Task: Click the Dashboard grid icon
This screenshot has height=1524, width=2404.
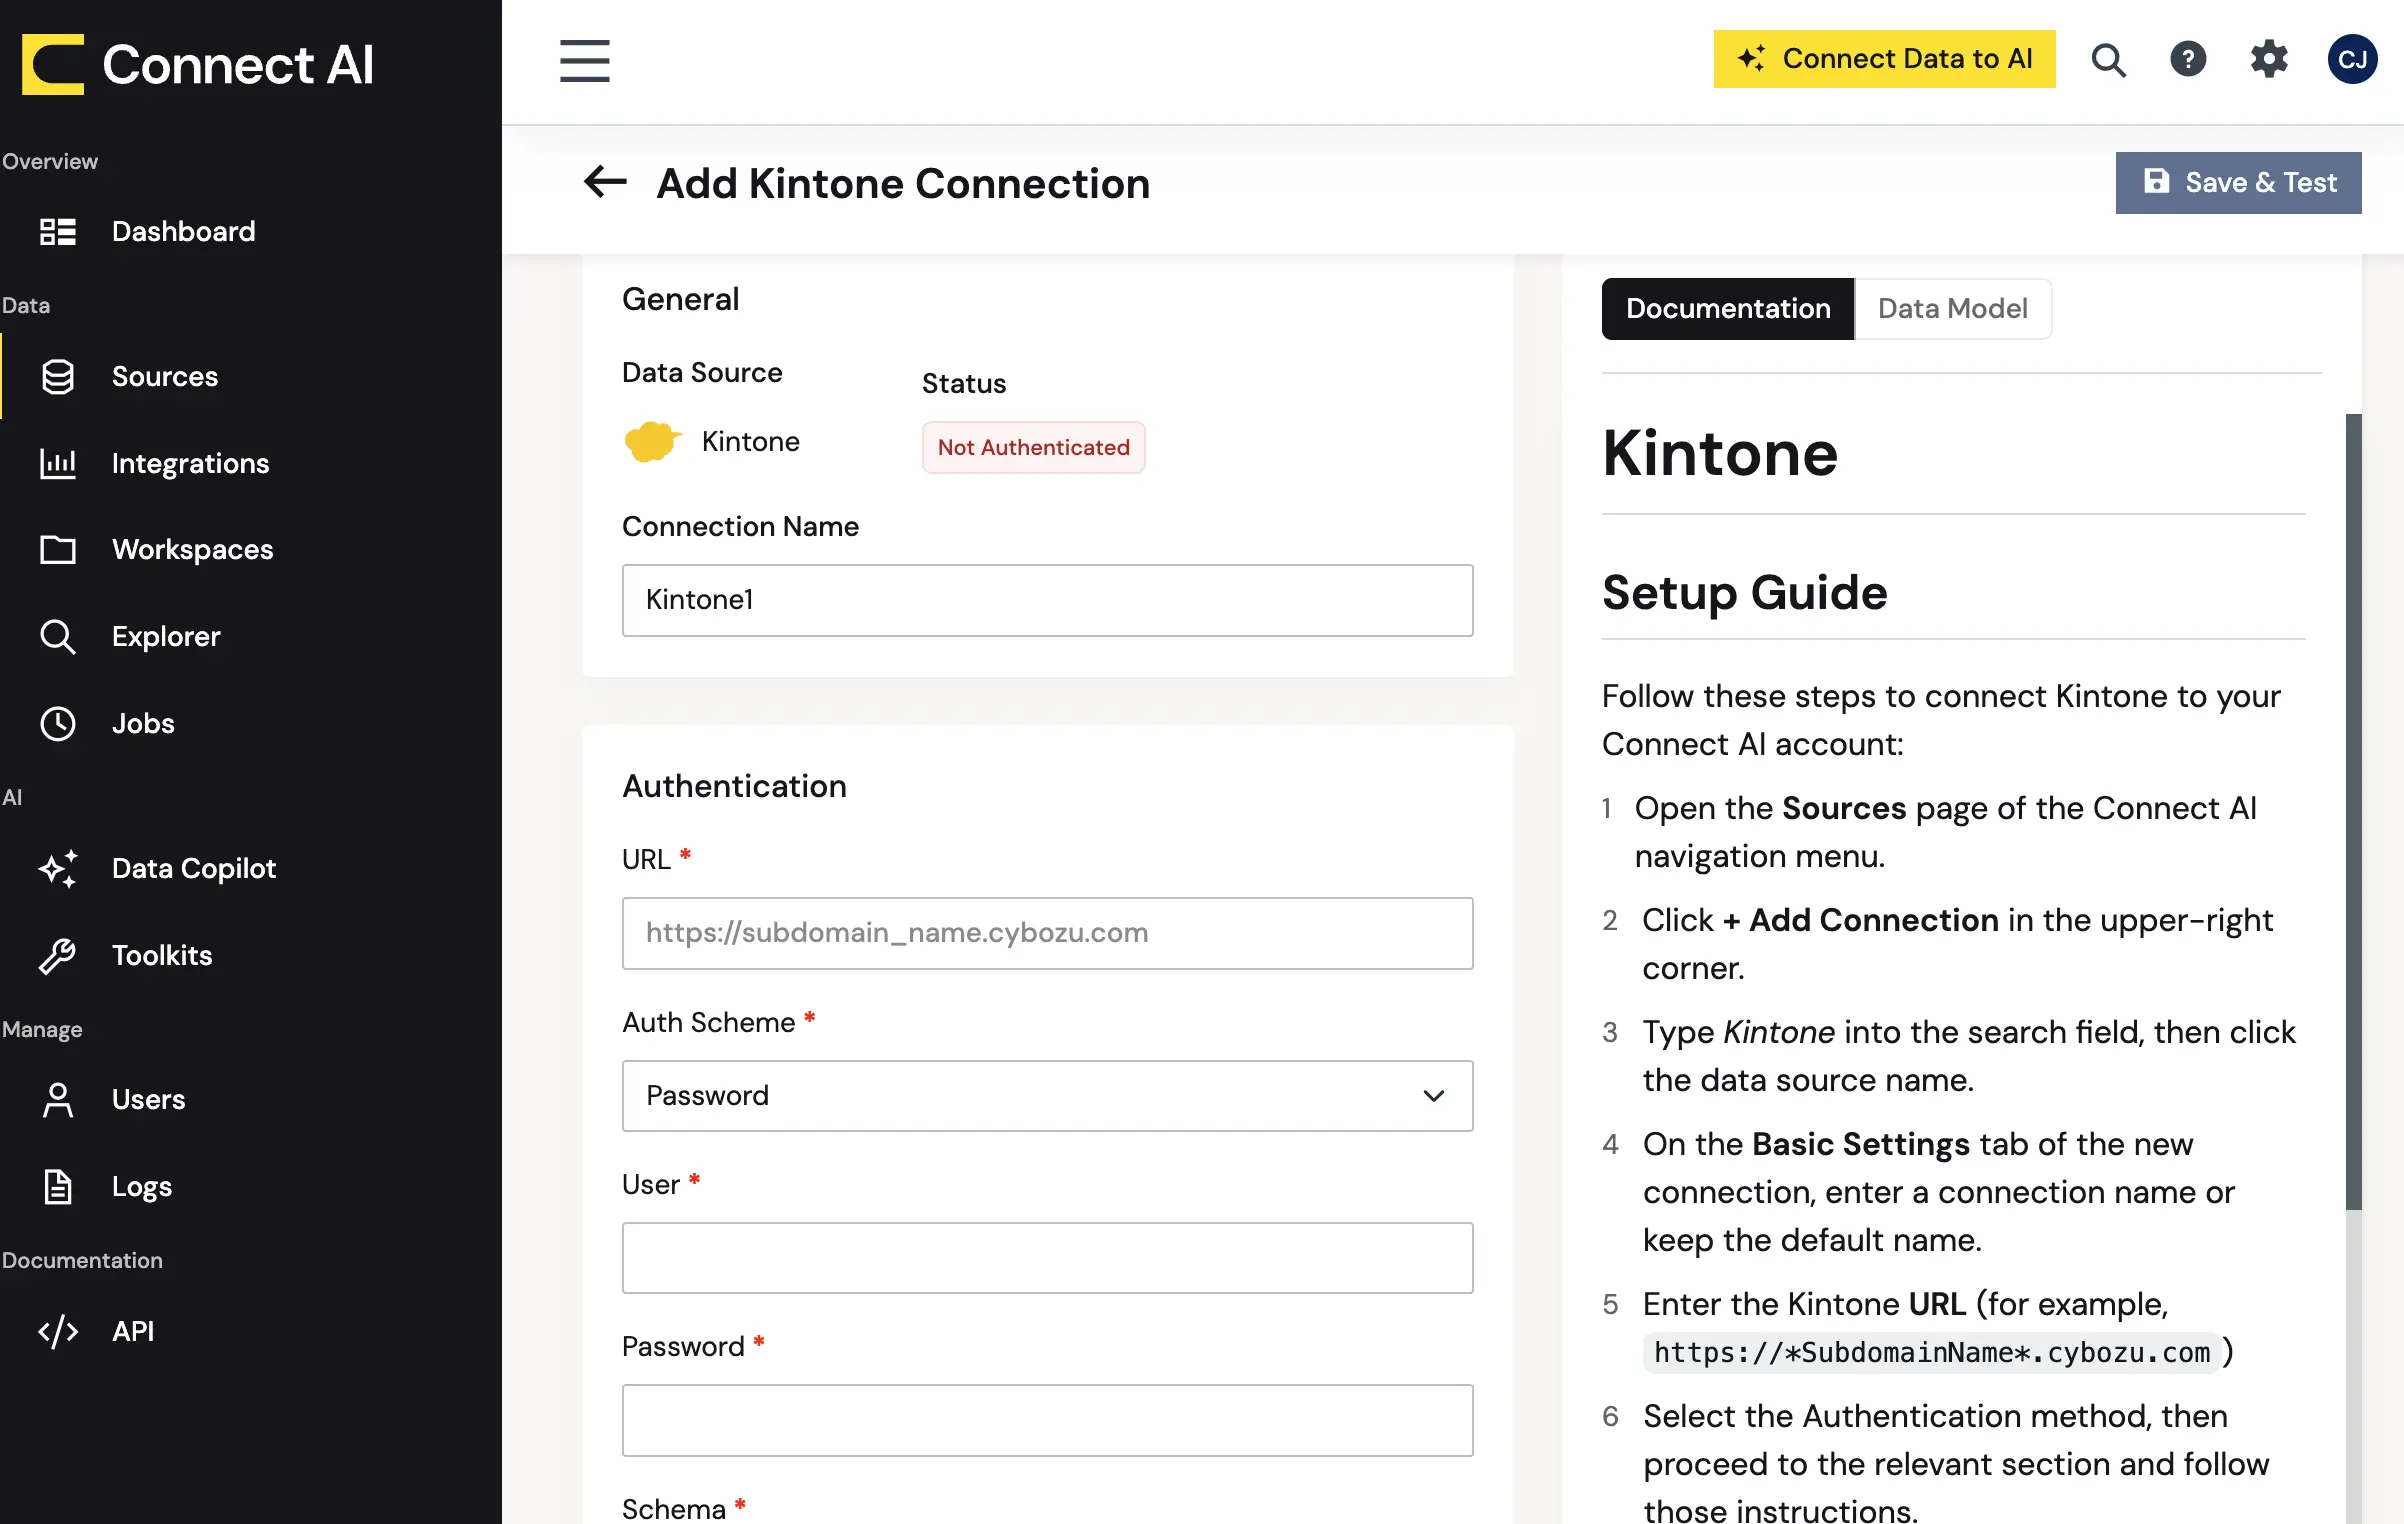Action: point(58,232)
